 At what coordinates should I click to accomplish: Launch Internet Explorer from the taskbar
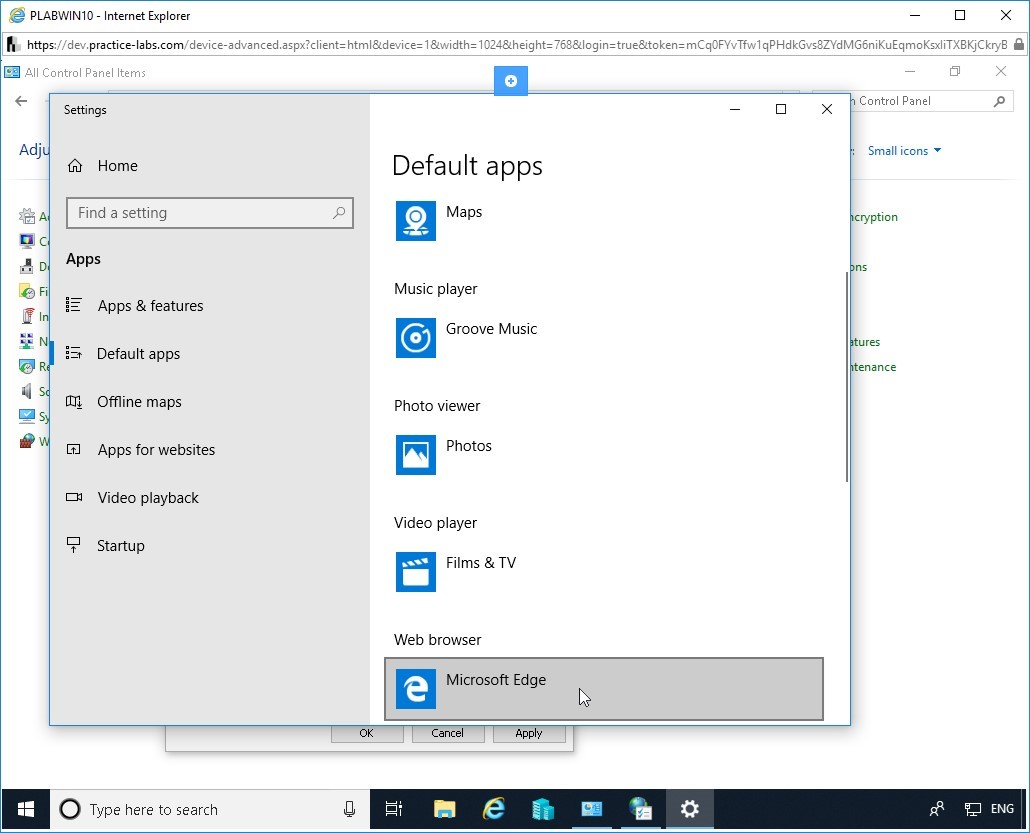coord(493,809)
